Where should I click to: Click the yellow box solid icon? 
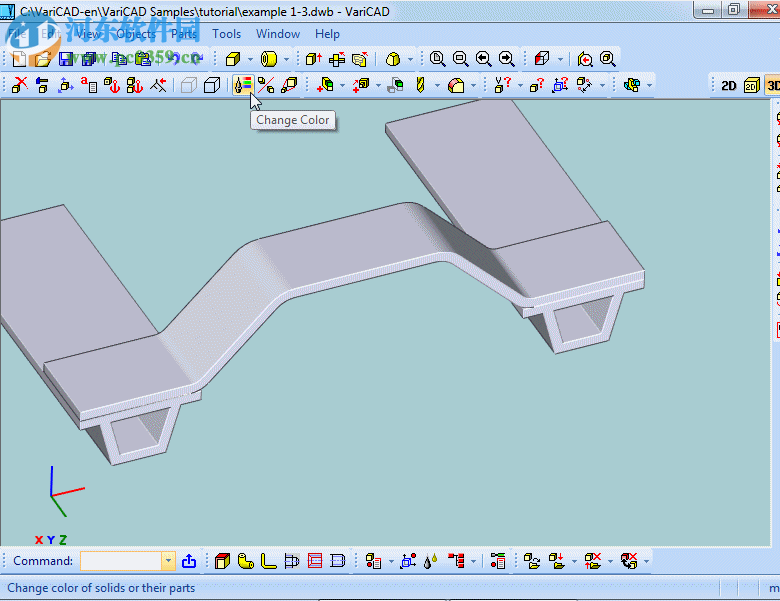click(x=232, y=59)
